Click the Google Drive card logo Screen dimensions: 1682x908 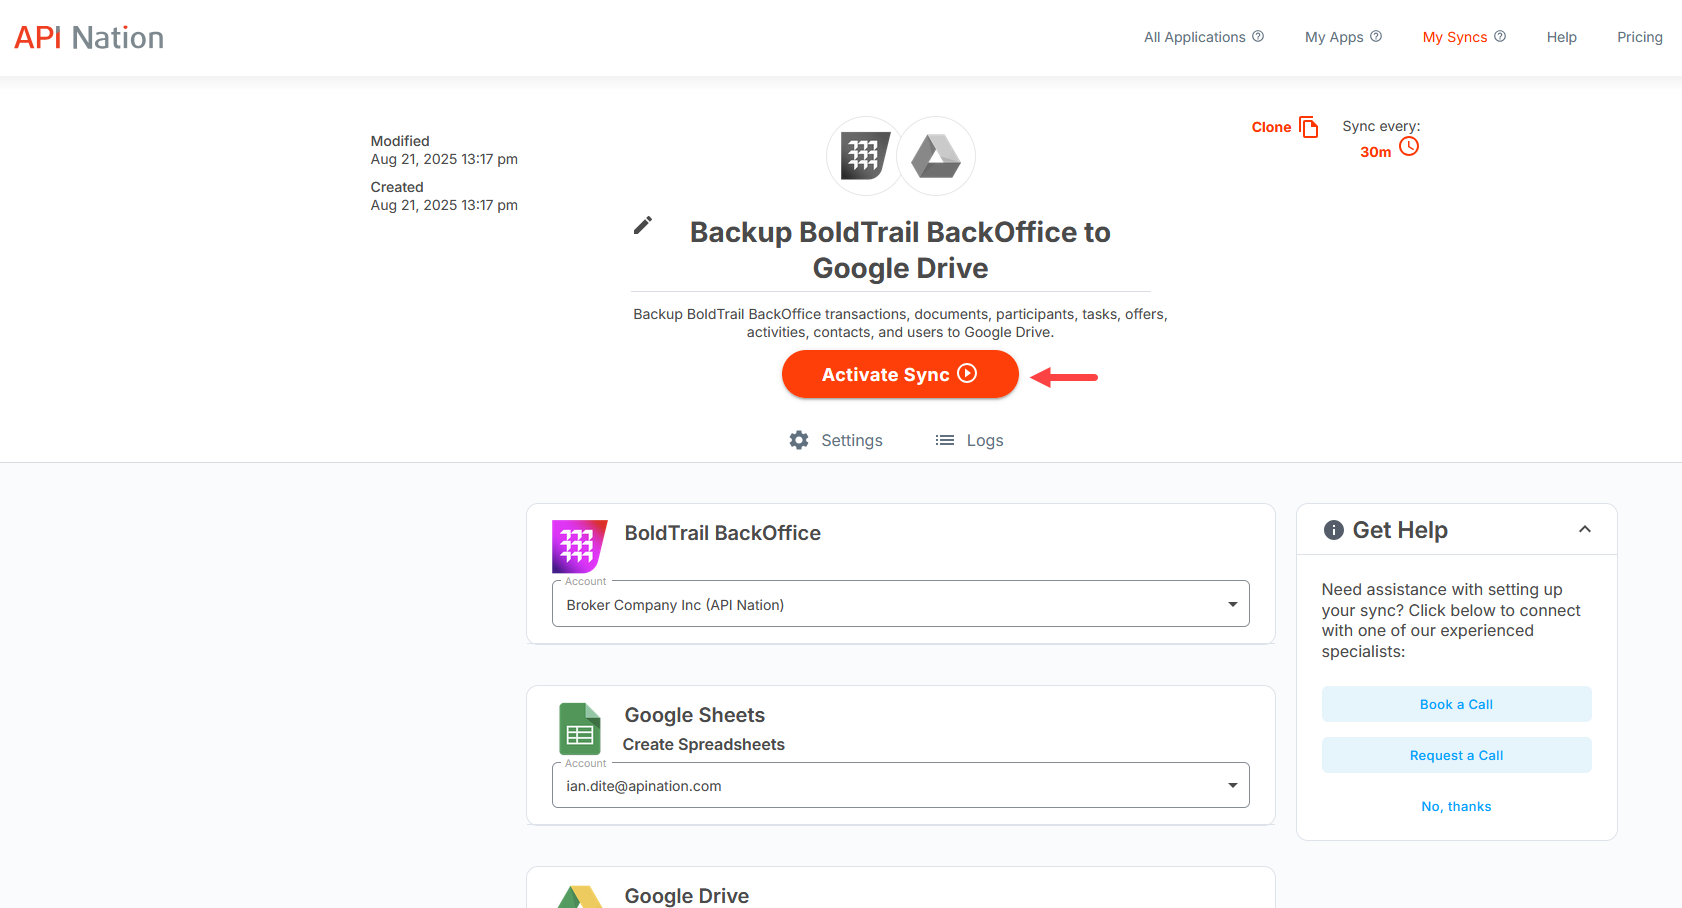[579, 896]
